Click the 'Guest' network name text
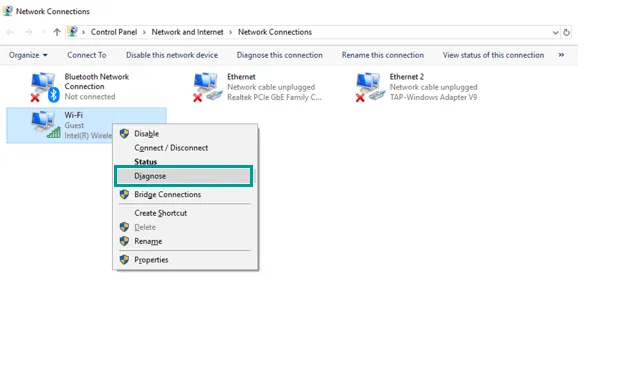 pyautogui.click(x=74, y=125)
